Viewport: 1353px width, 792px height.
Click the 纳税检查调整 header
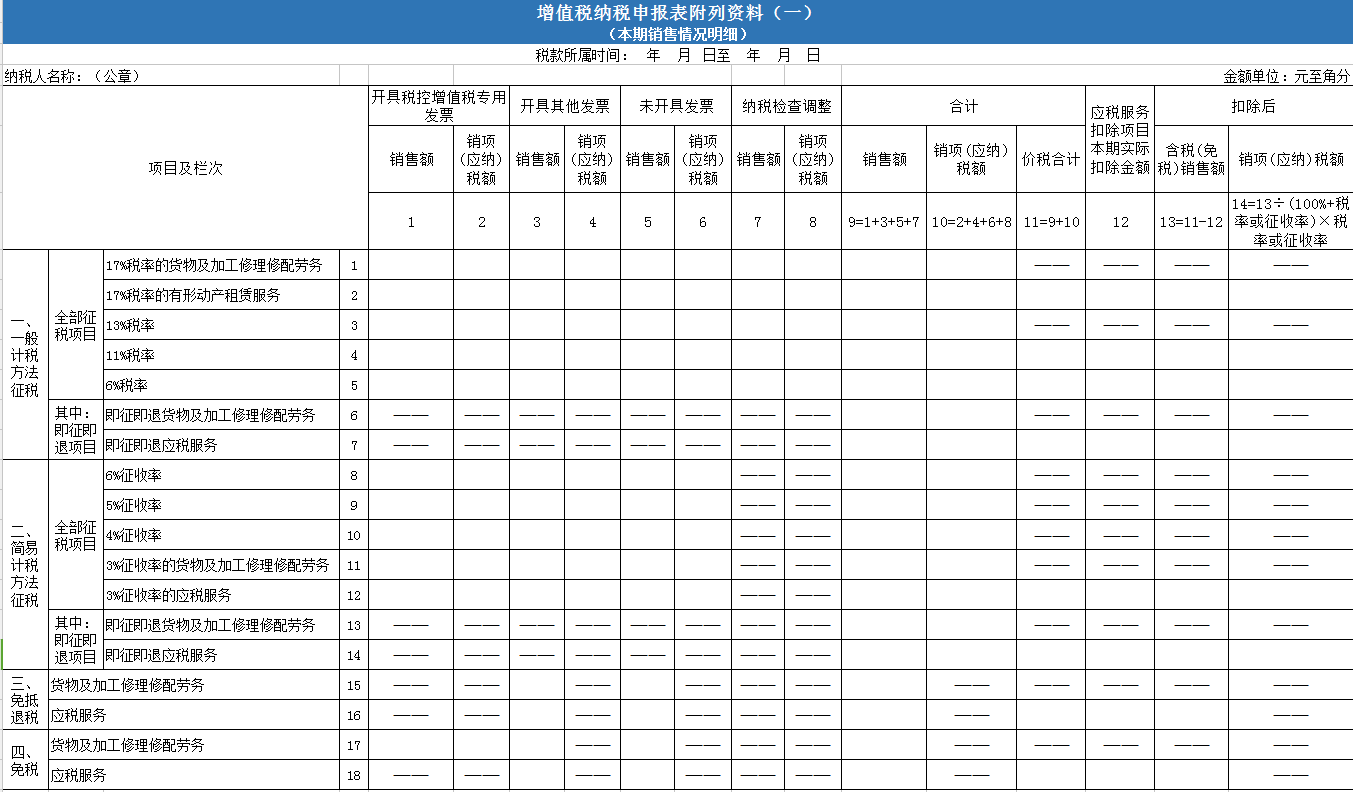(787, 106)
